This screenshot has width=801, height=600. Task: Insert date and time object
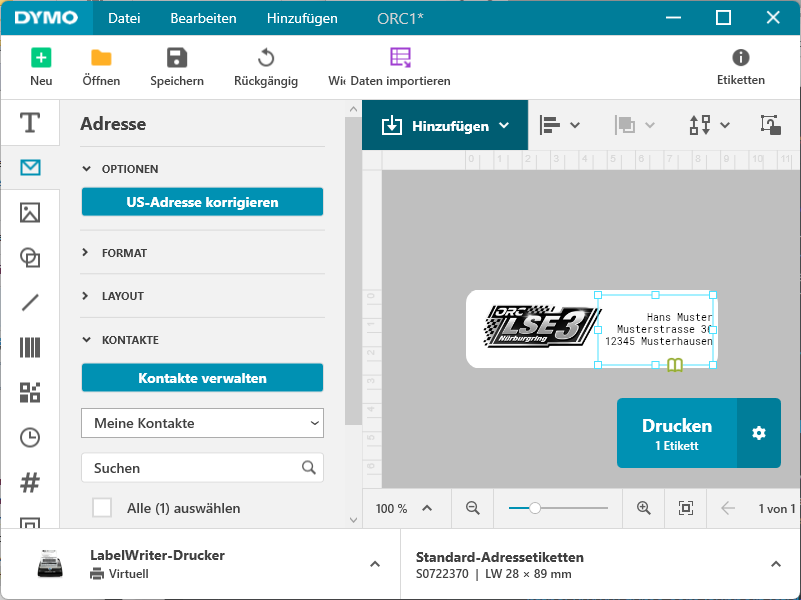(x=30, y=437)
